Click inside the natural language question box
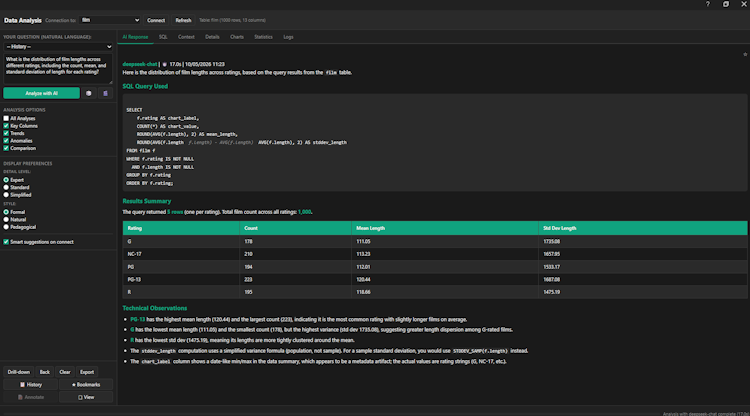The width and height of the screenshot is (750, 416). click(58, 69)
